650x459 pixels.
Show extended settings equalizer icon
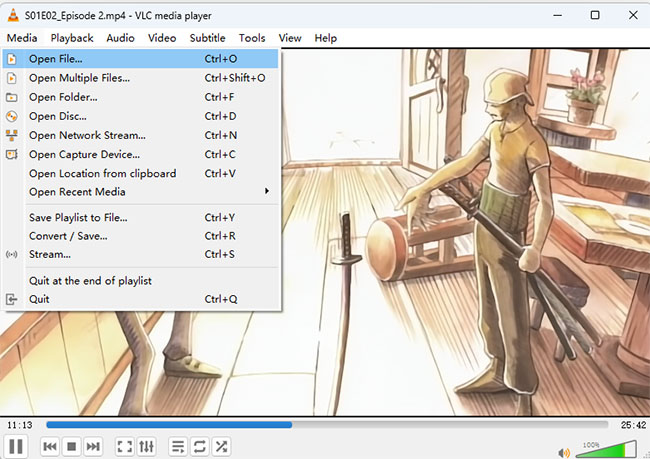(146, 447)
